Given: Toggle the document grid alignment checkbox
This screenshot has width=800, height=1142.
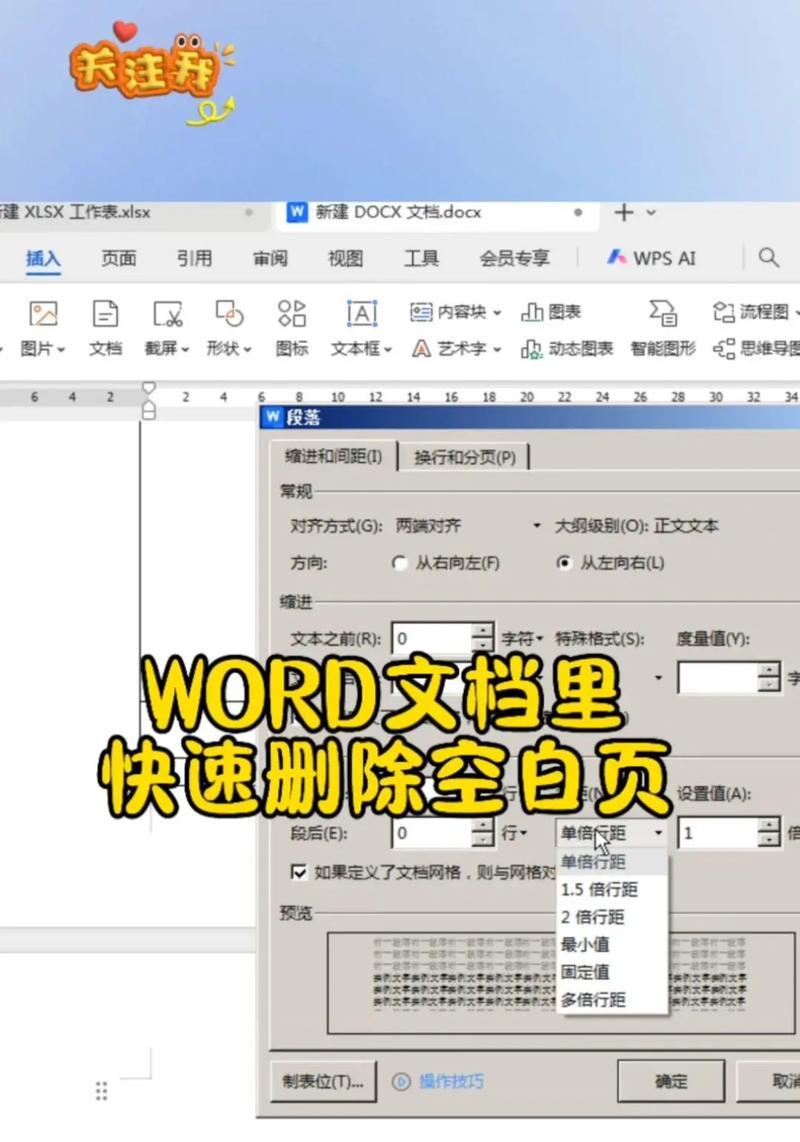Looking at the screenshot, I should [299, 872].
